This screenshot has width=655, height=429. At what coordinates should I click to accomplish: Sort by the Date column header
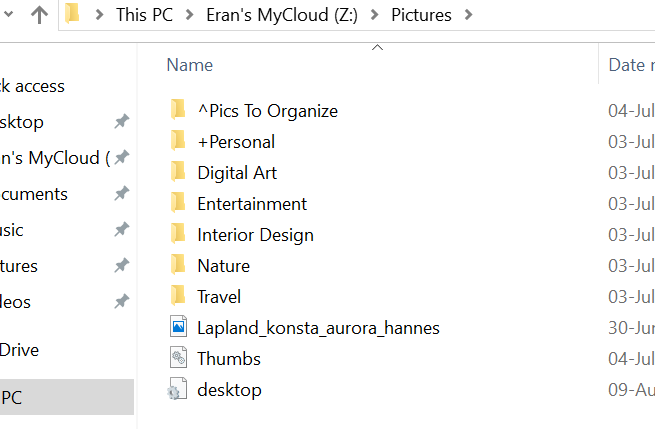pyautogui.click(x=631, y=65)
